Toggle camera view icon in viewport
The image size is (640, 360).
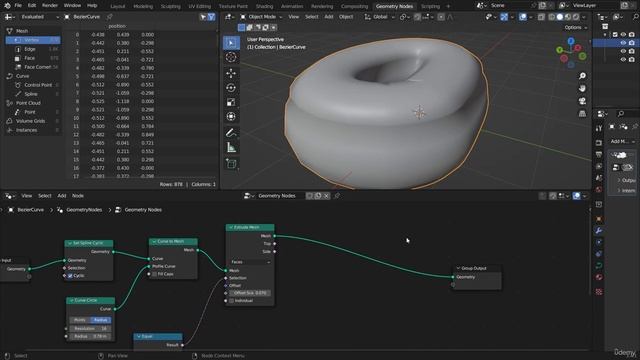582,101
